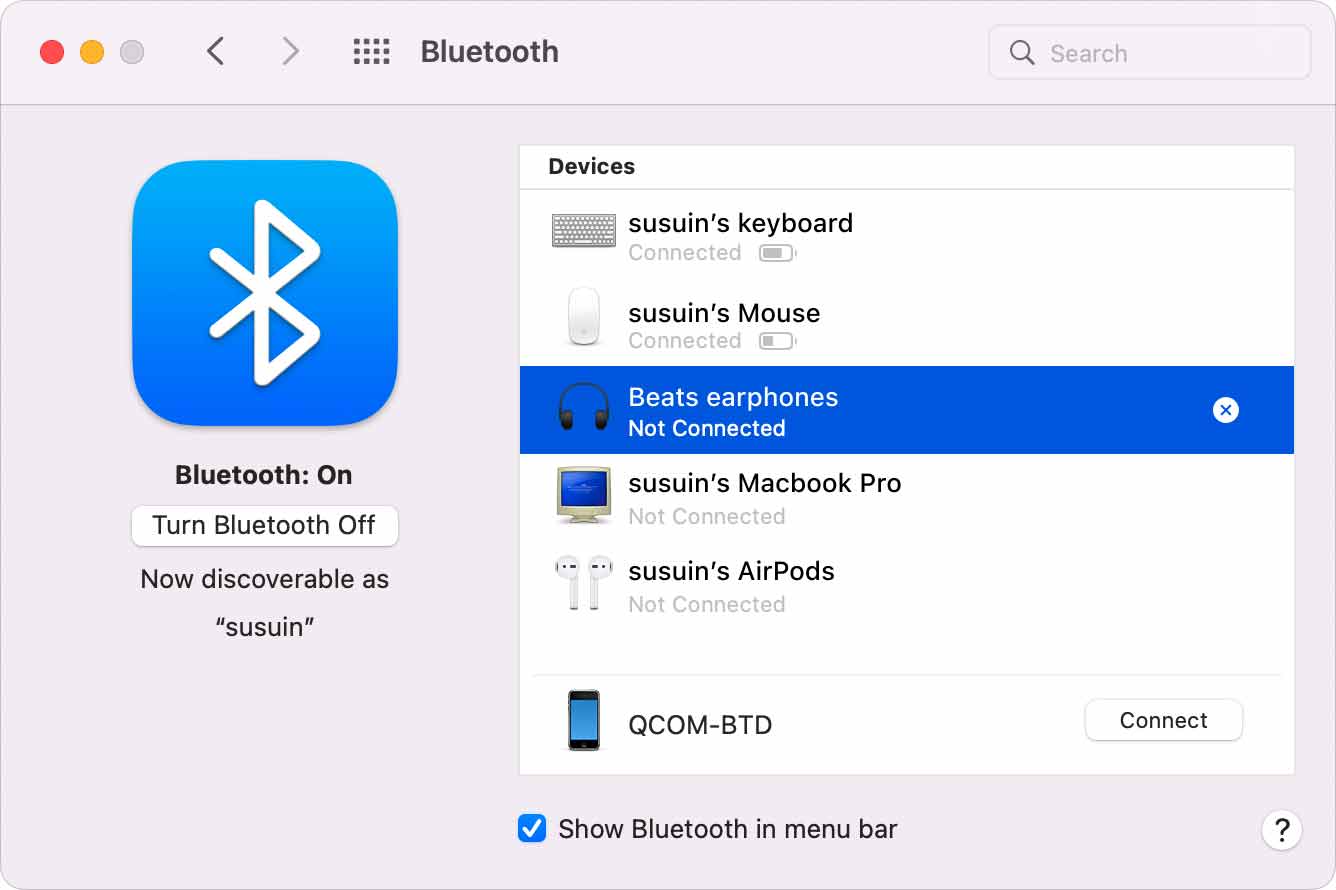Click Not Connected under AirPods
This screenshot has height=890, width=1336.
tap(707, 605)
